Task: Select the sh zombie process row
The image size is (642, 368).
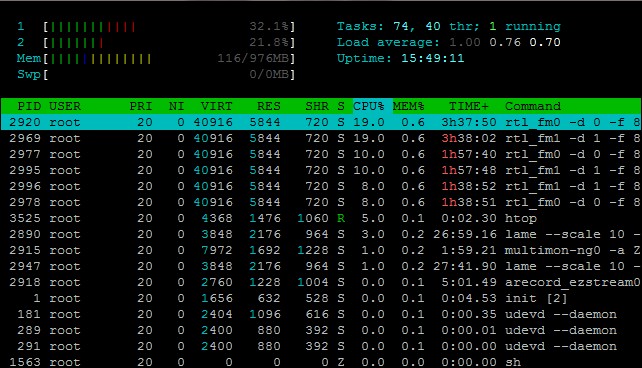Action: (321, 362)
